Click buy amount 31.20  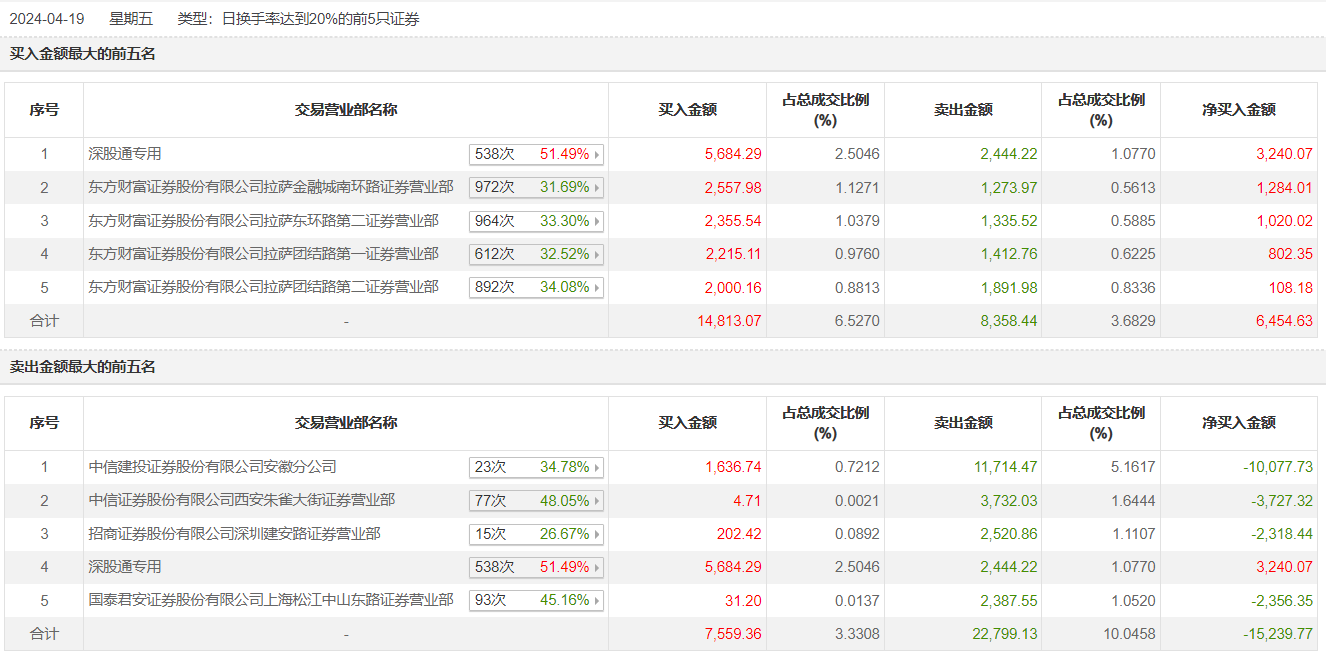coord(743,600)
